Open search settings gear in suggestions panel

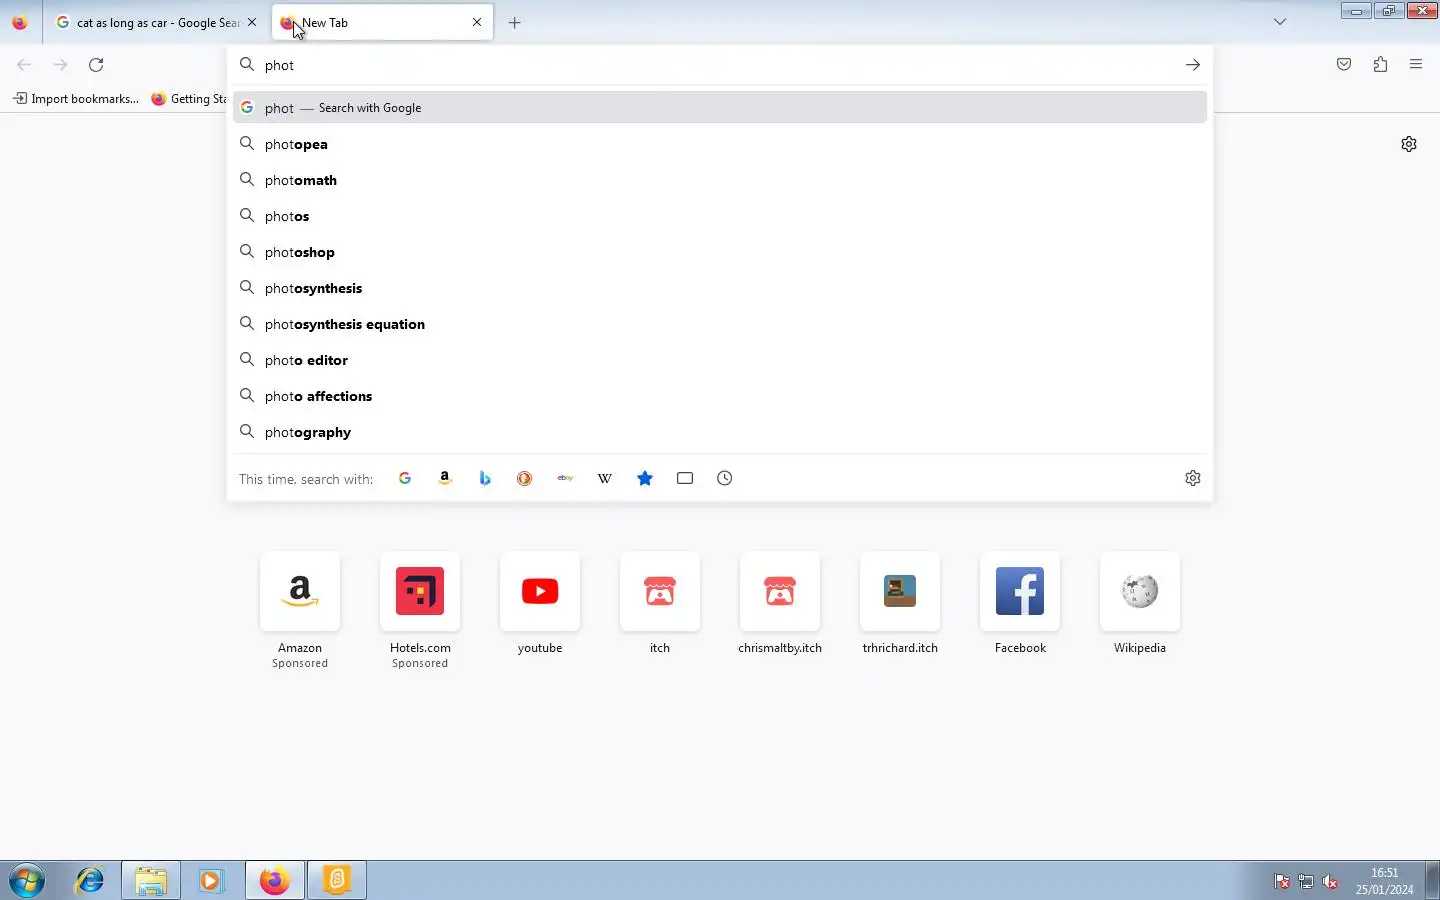(1193, 478)
